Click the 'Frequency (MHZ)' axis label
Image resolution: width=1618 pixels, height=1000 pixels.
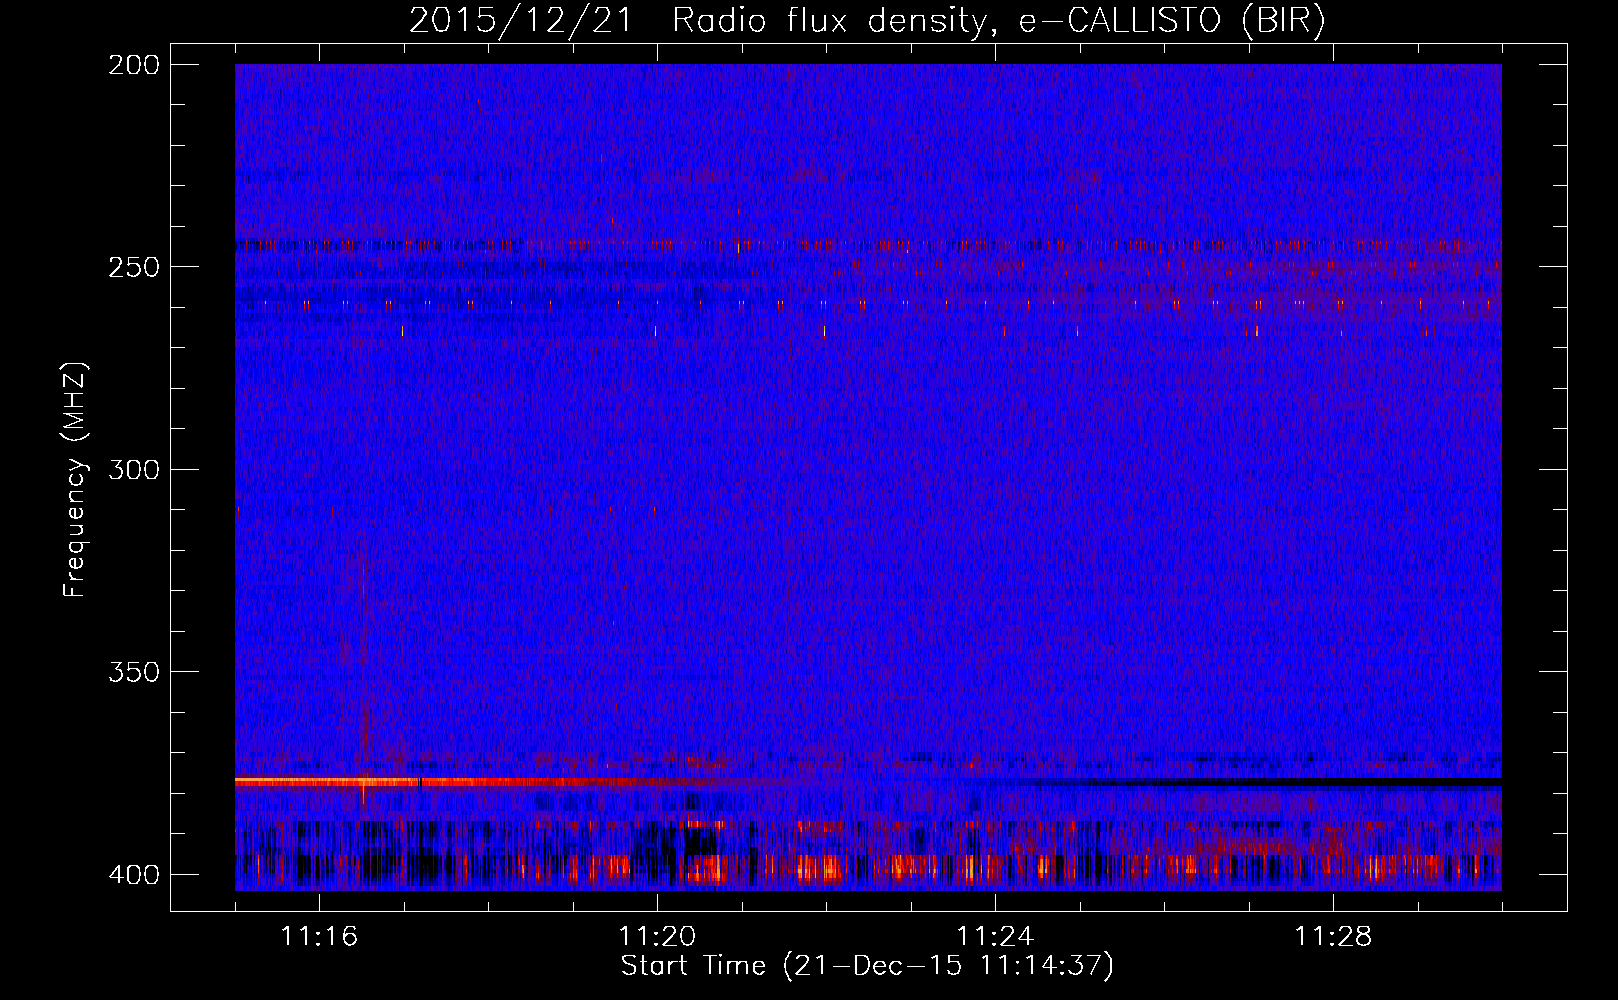pyautogui.click(x=75, y=480)
